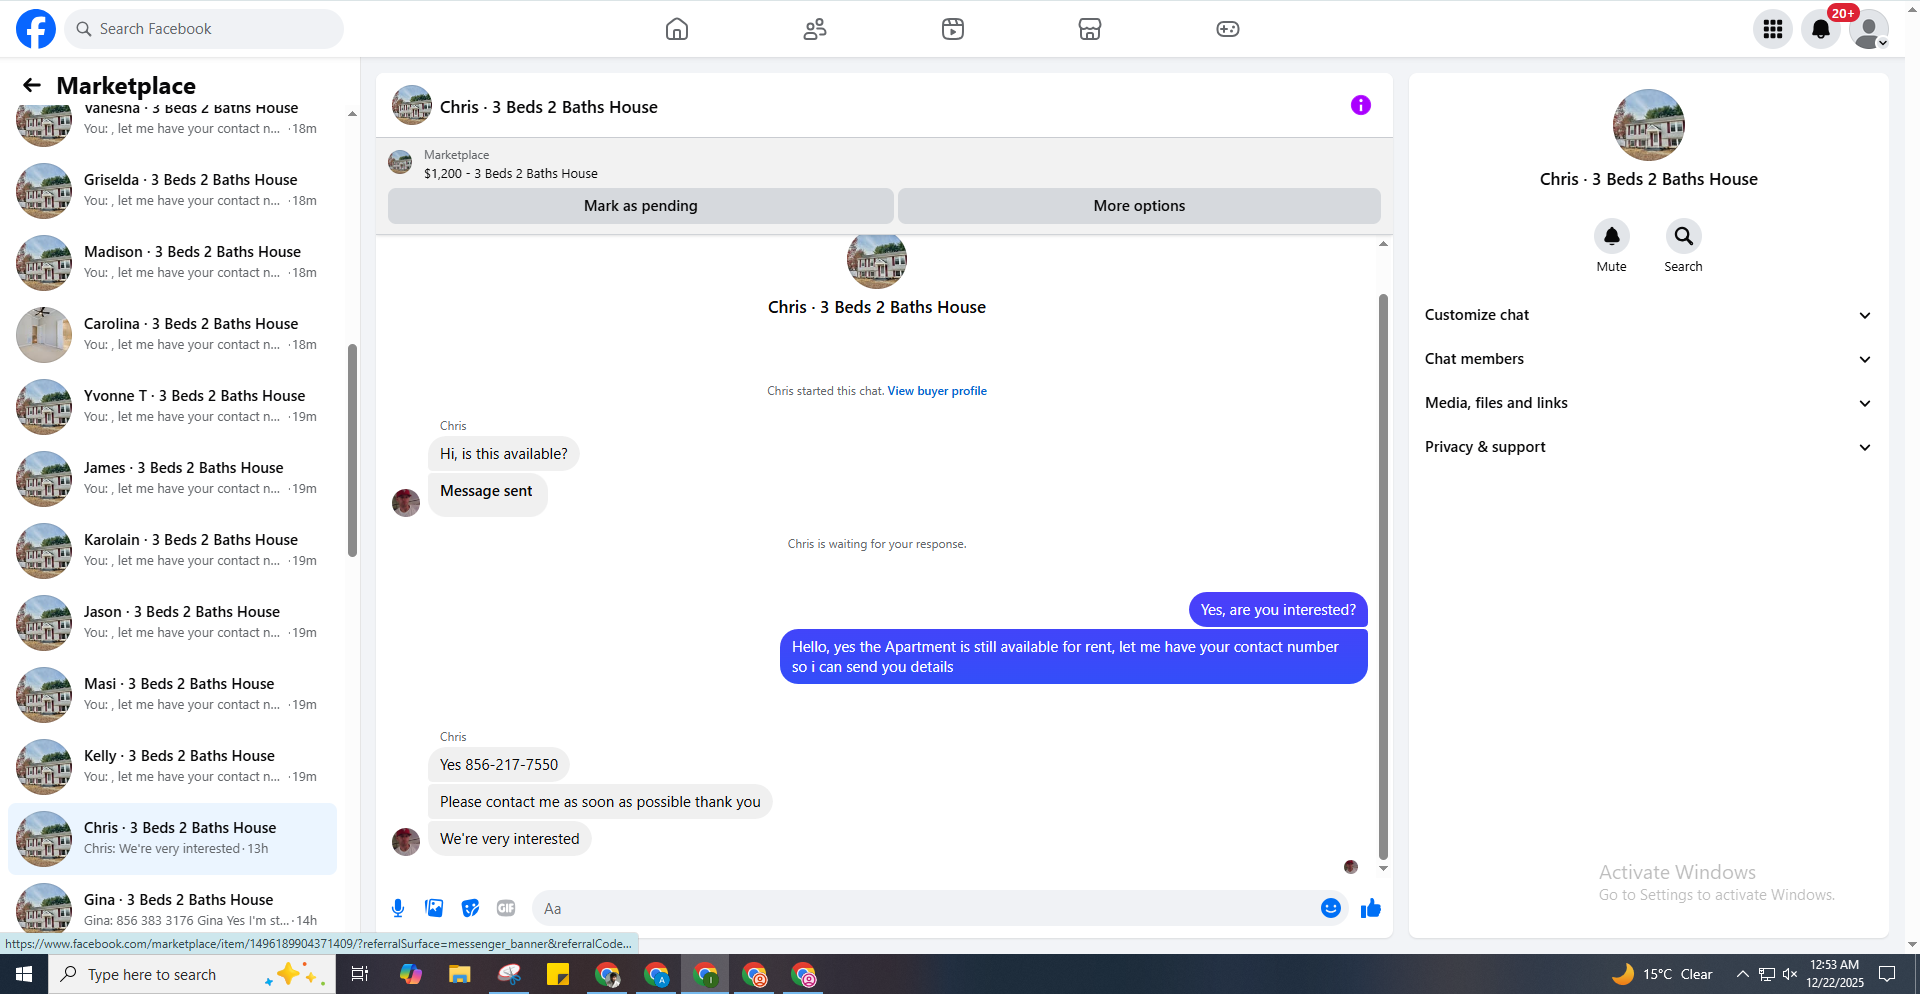This screenshot has height=994, width=1920.
Task: Open the notifications bell with 20+ badge
Action: 1821,29
